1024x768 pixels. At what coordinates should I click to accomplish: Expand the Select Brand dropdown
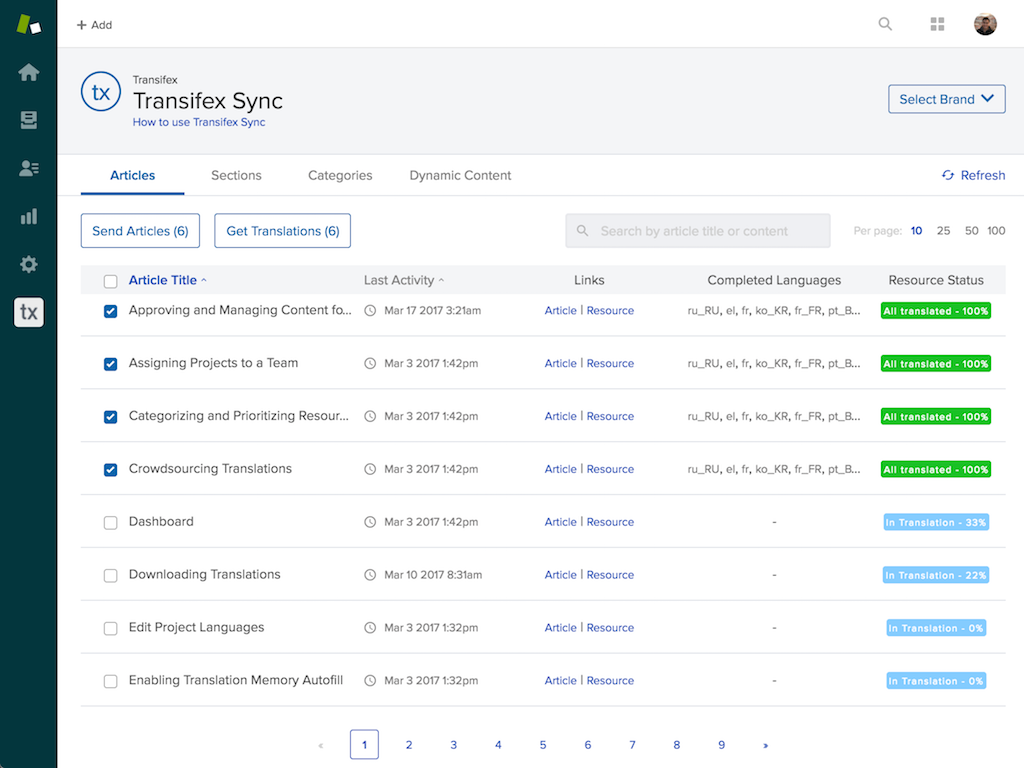point(946,99)
